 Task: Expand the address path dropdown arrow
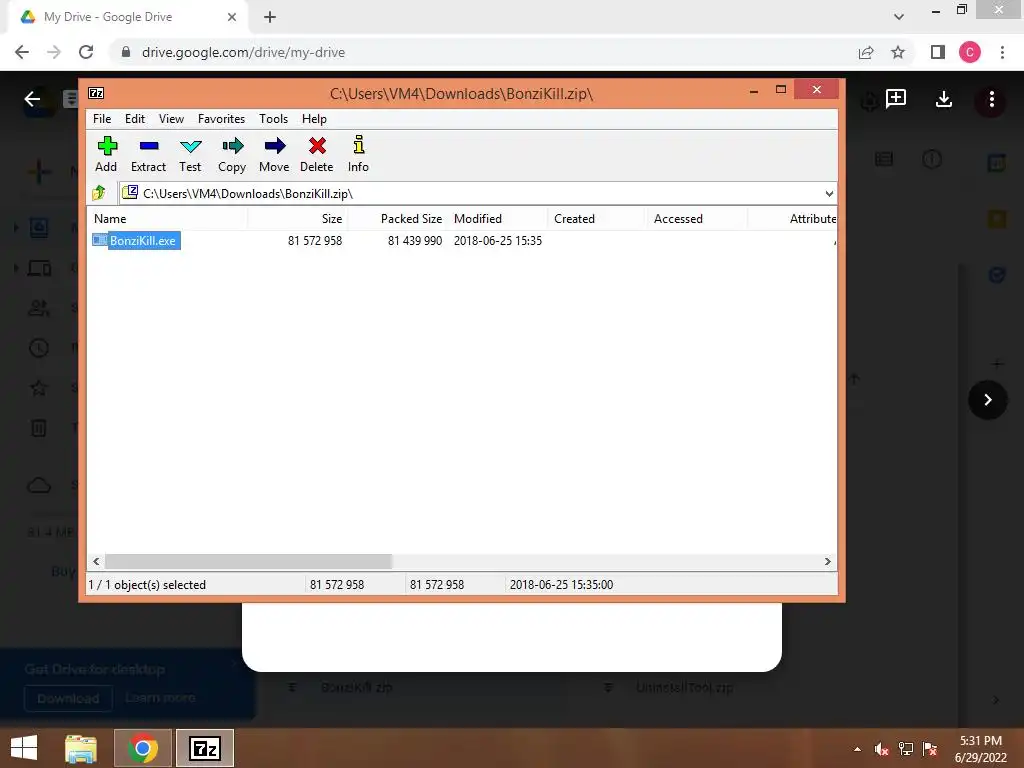829,193
